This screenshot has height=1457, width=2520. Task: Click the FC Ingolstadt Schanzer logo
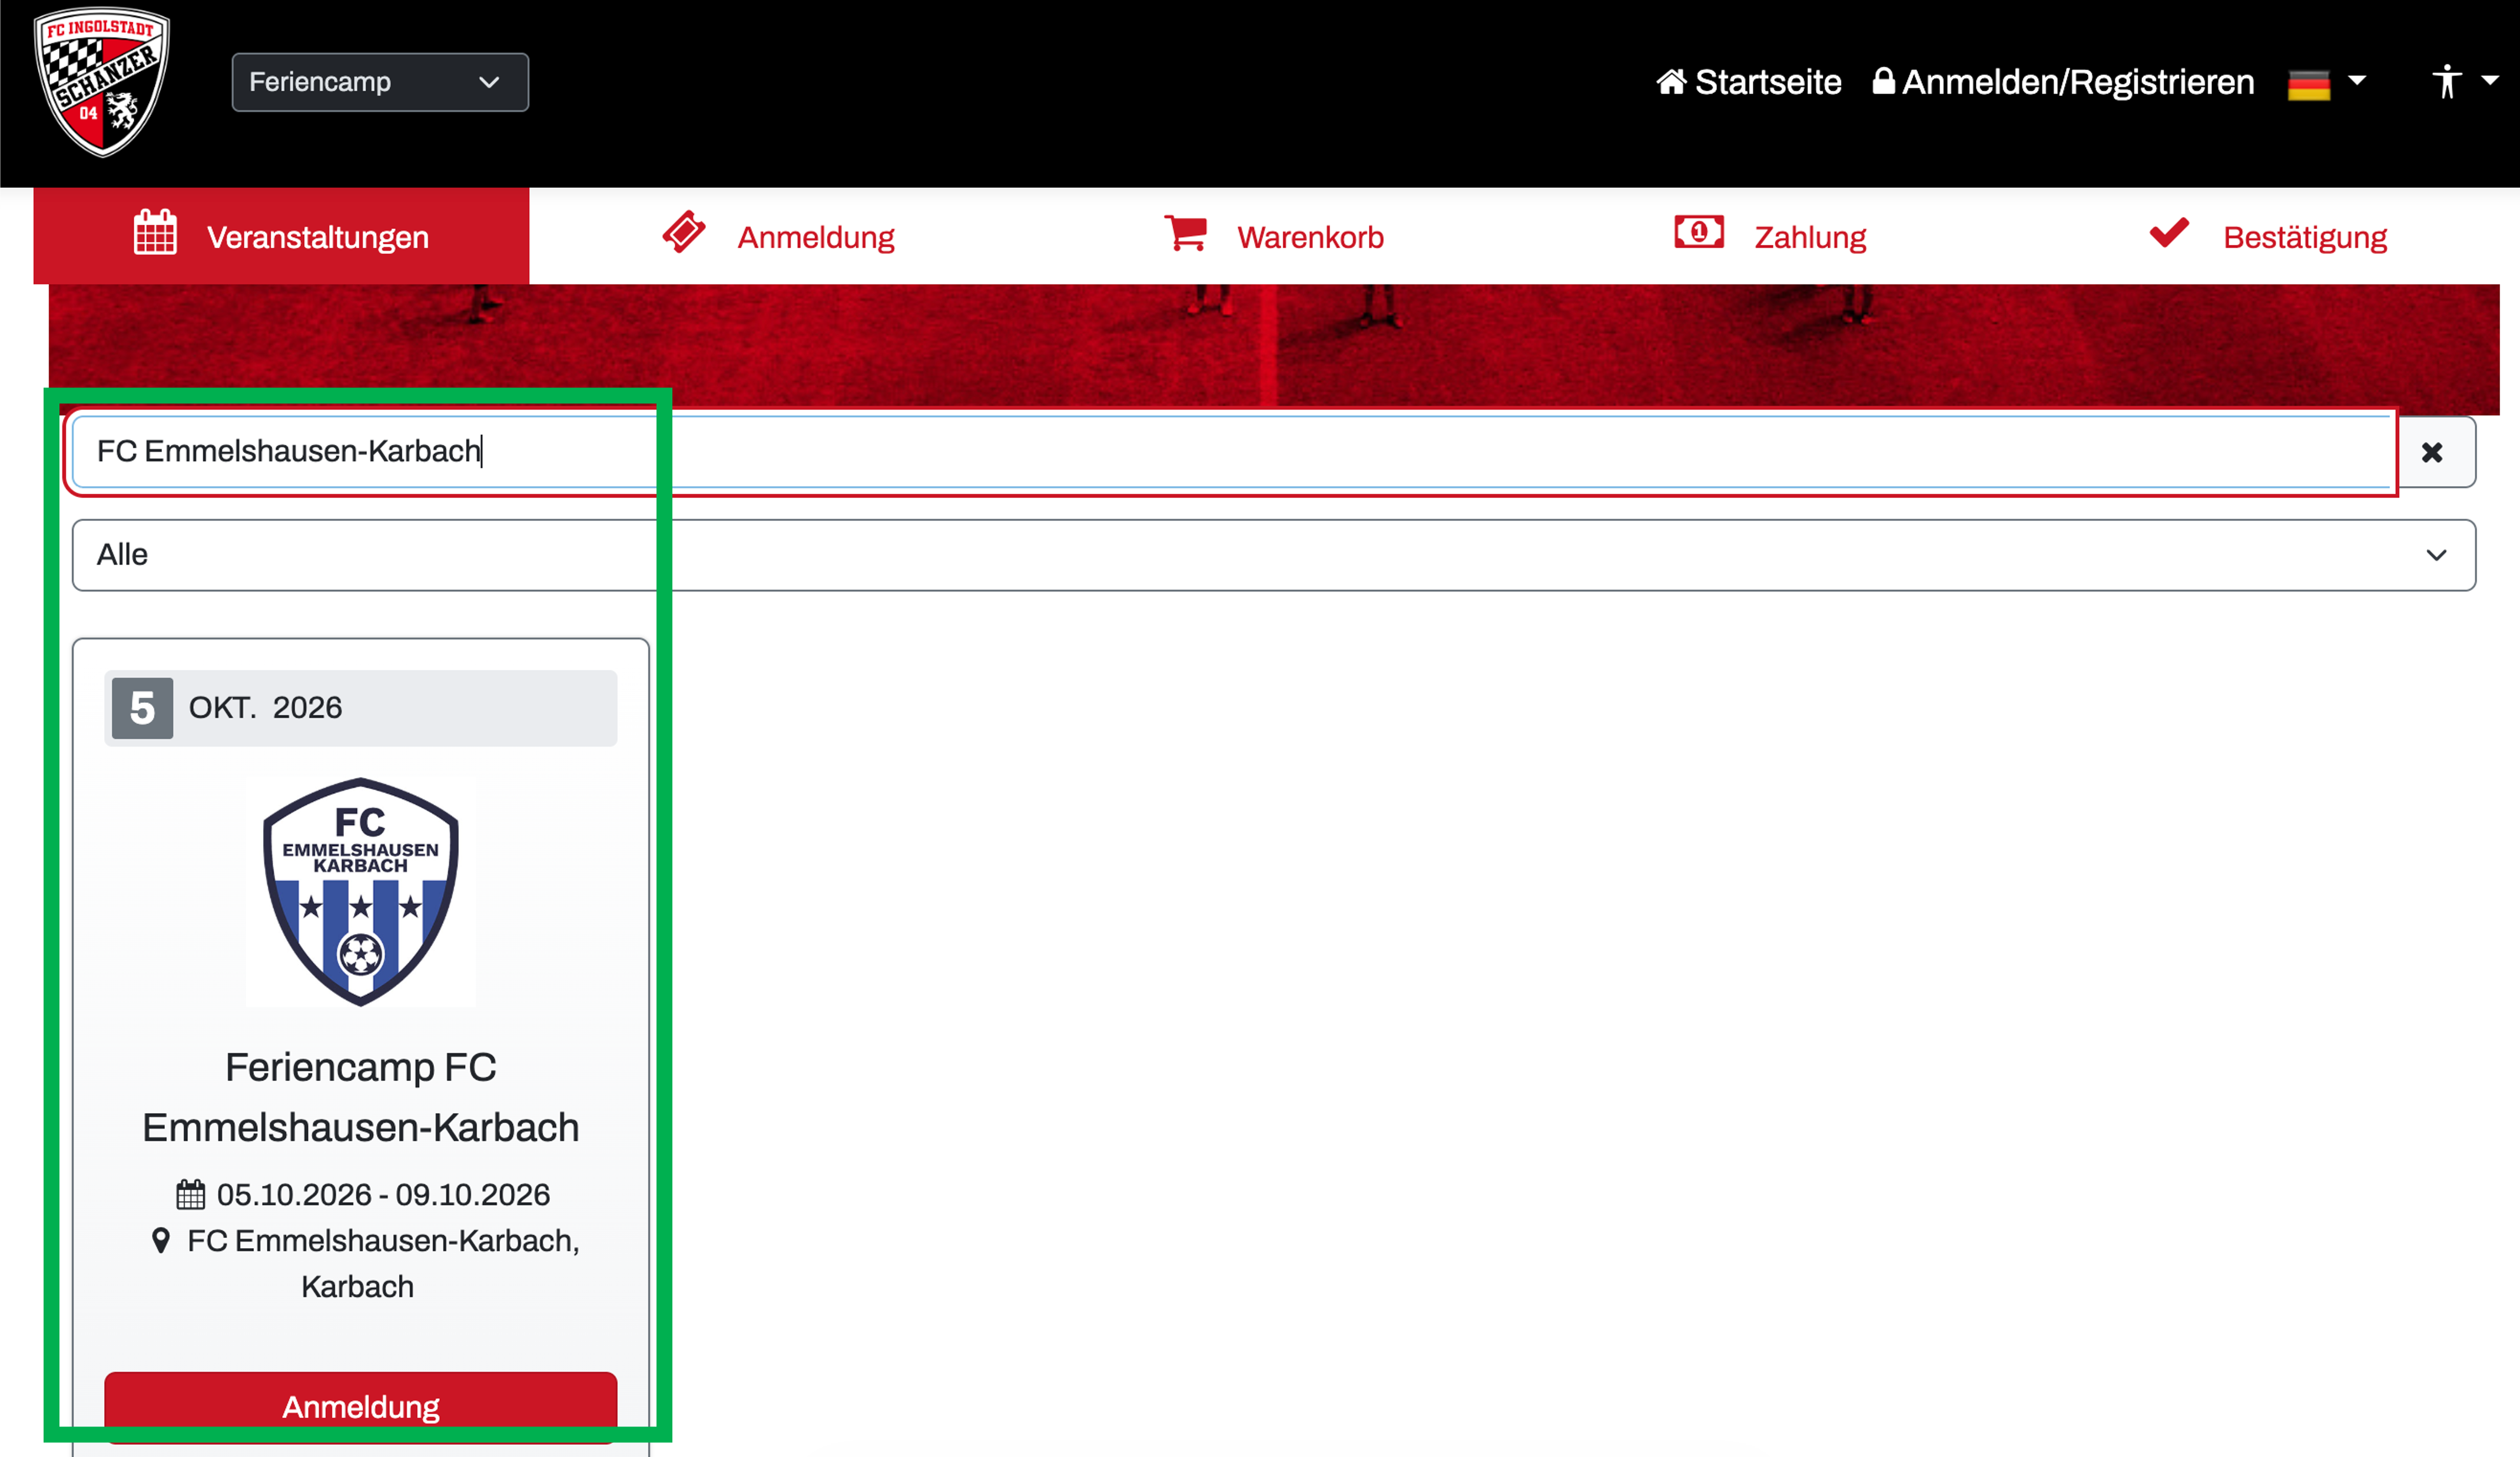coord(101,83)
